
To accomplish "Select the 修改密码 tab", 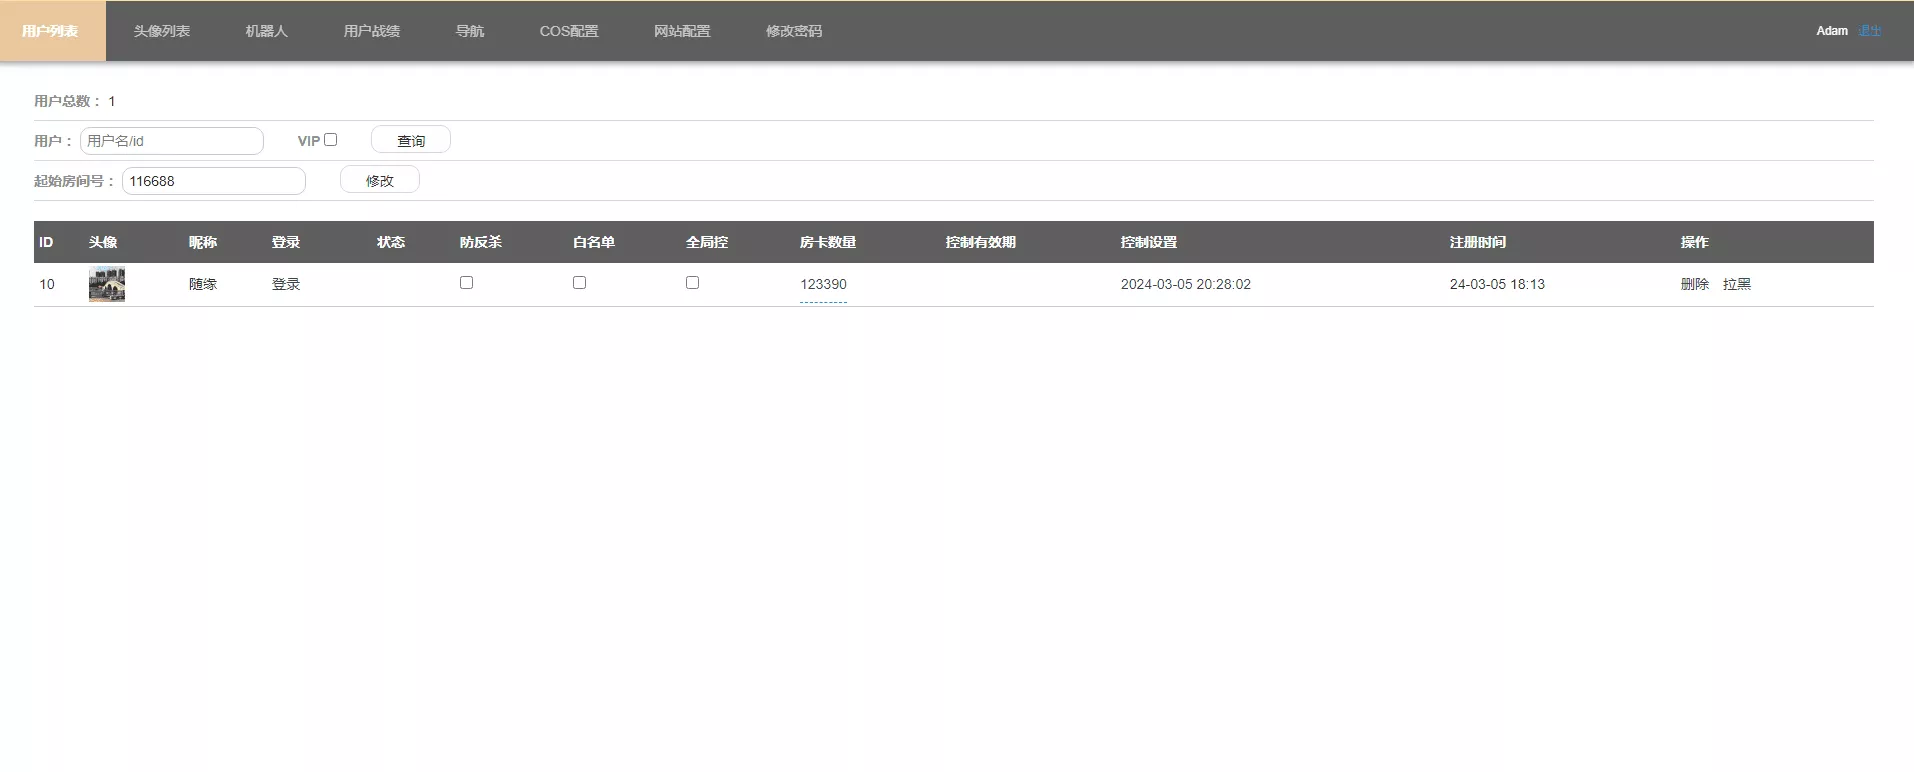I will [793, 31].
